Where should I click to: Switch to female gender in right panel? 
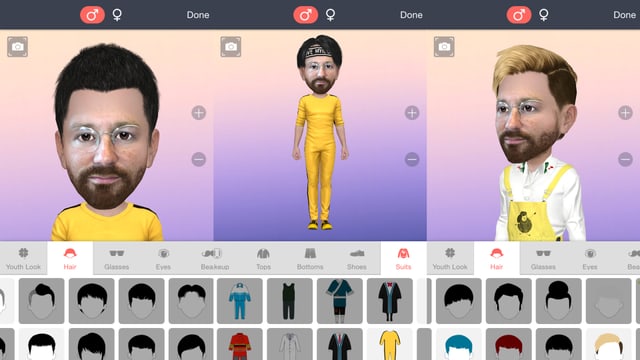(544, 15)
